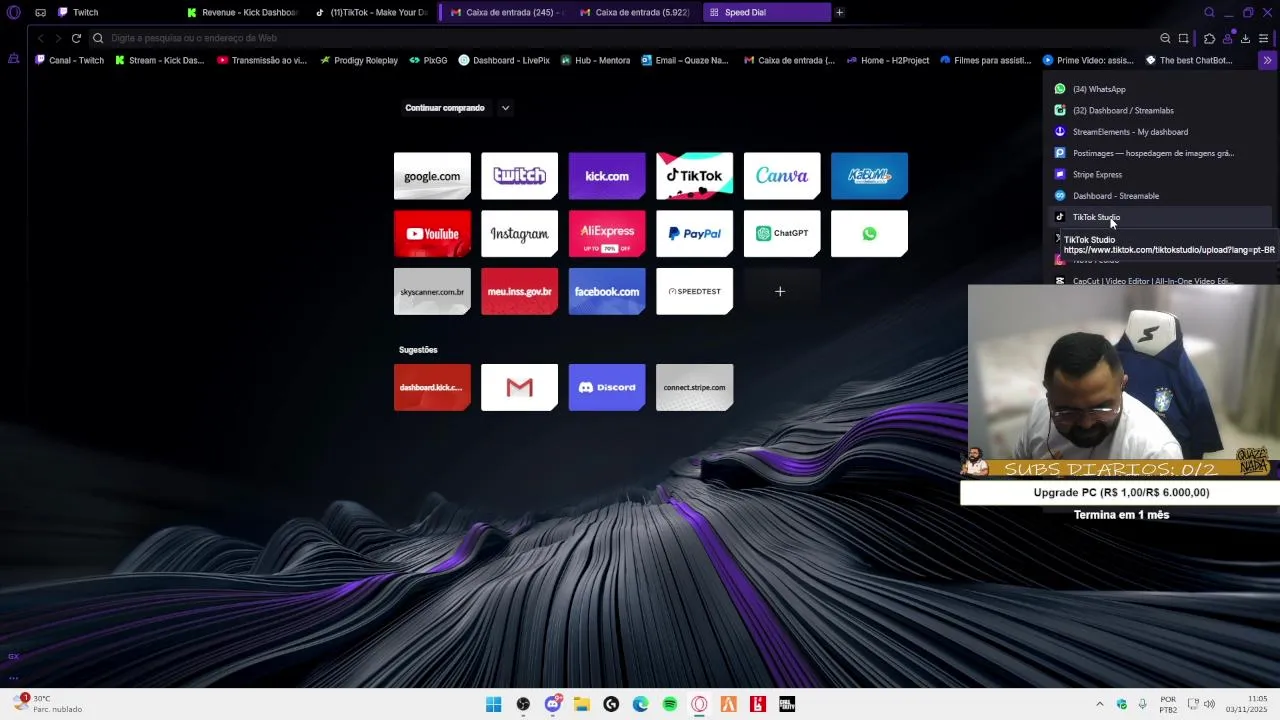Open the TikTok speed dial tile

click(x=694, y=176)
